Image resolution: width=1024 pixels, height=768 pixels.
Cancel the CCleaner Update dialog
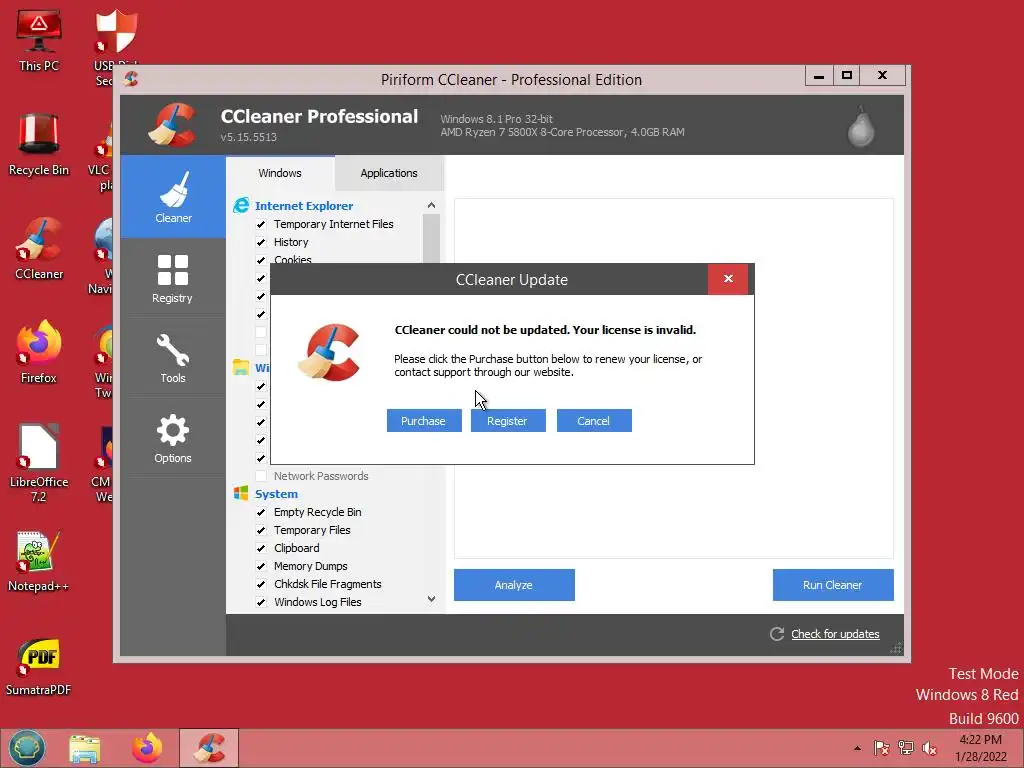(594, 421)
